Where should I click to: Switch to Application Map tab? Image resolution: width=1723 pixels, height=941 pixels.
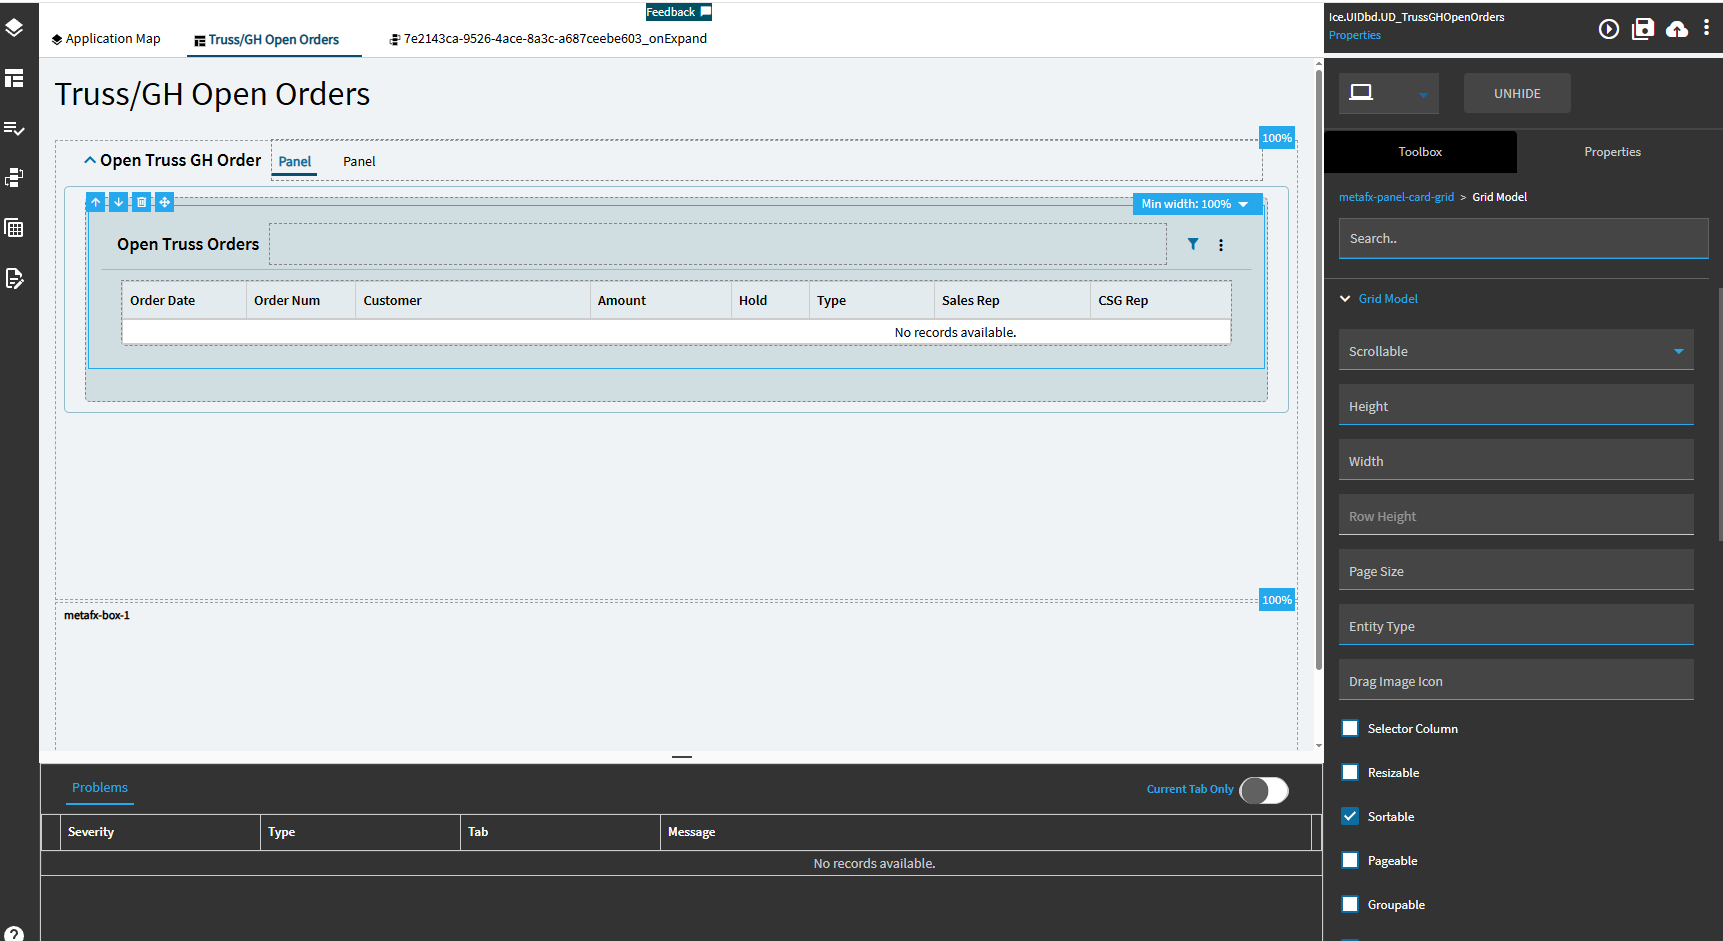coord(106,39)
